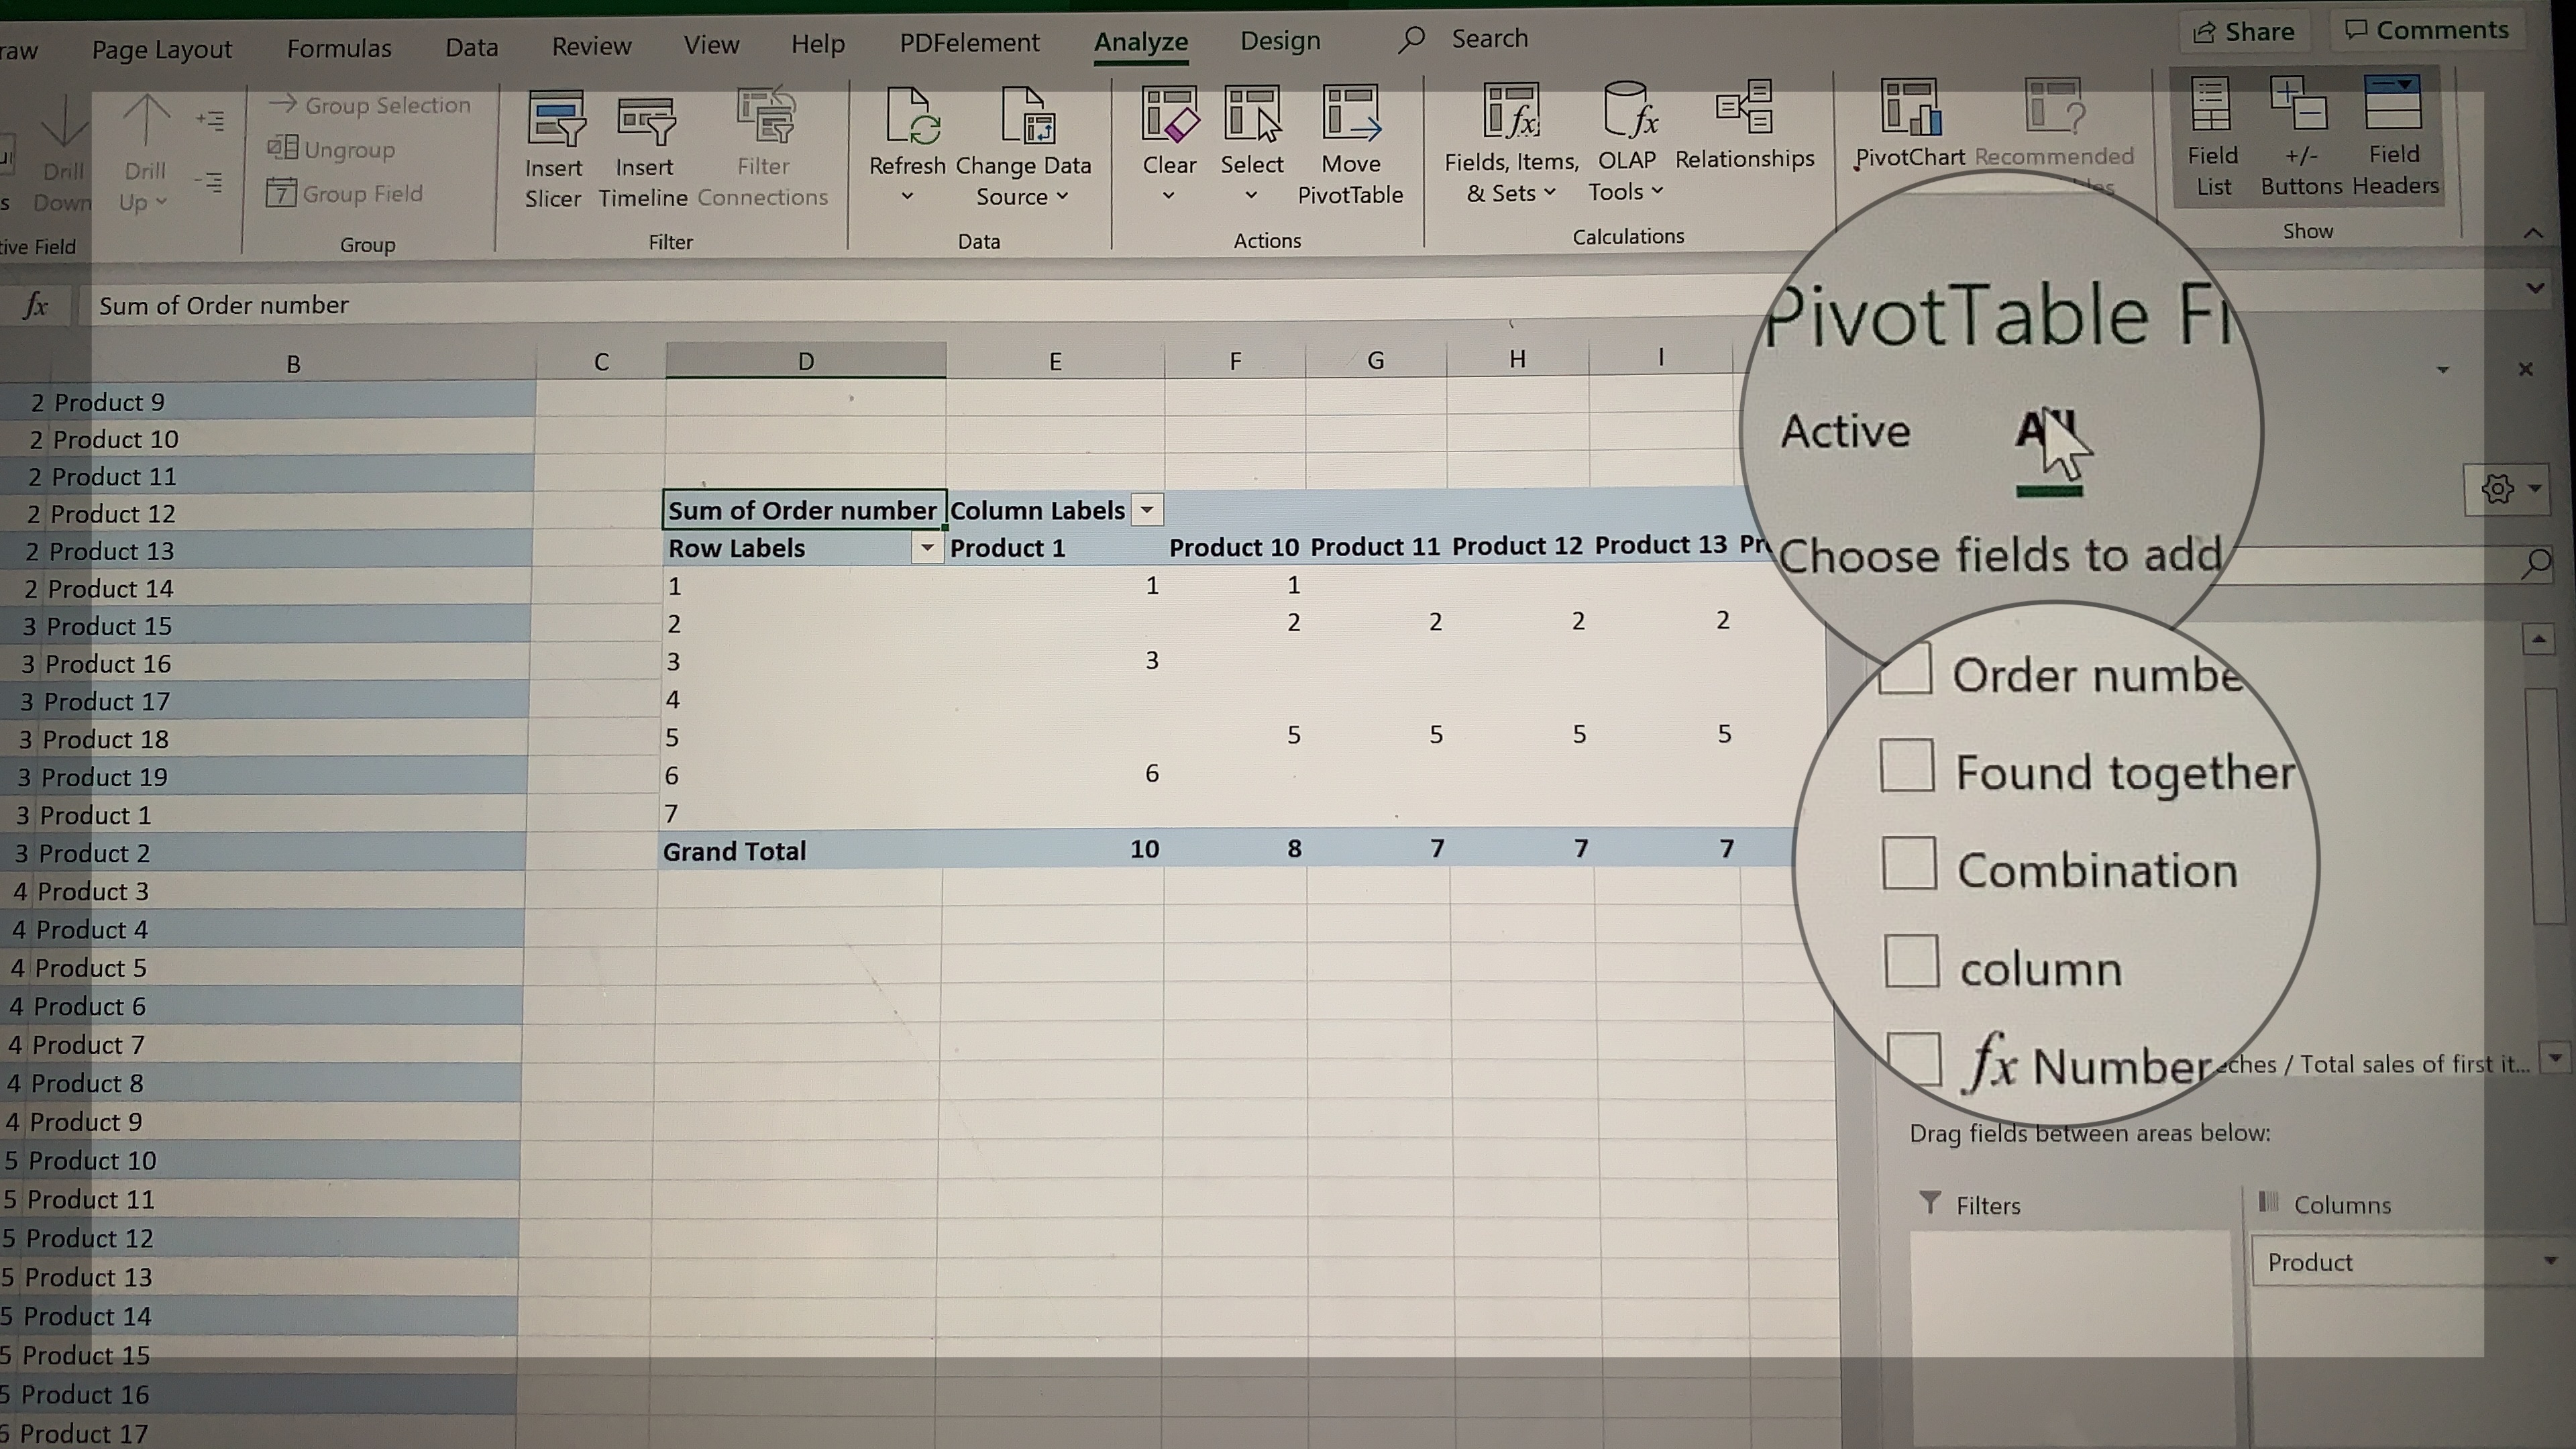2576x1449 pixels.
Task: Click the Group Field button
Action: (x=345, y=193)
